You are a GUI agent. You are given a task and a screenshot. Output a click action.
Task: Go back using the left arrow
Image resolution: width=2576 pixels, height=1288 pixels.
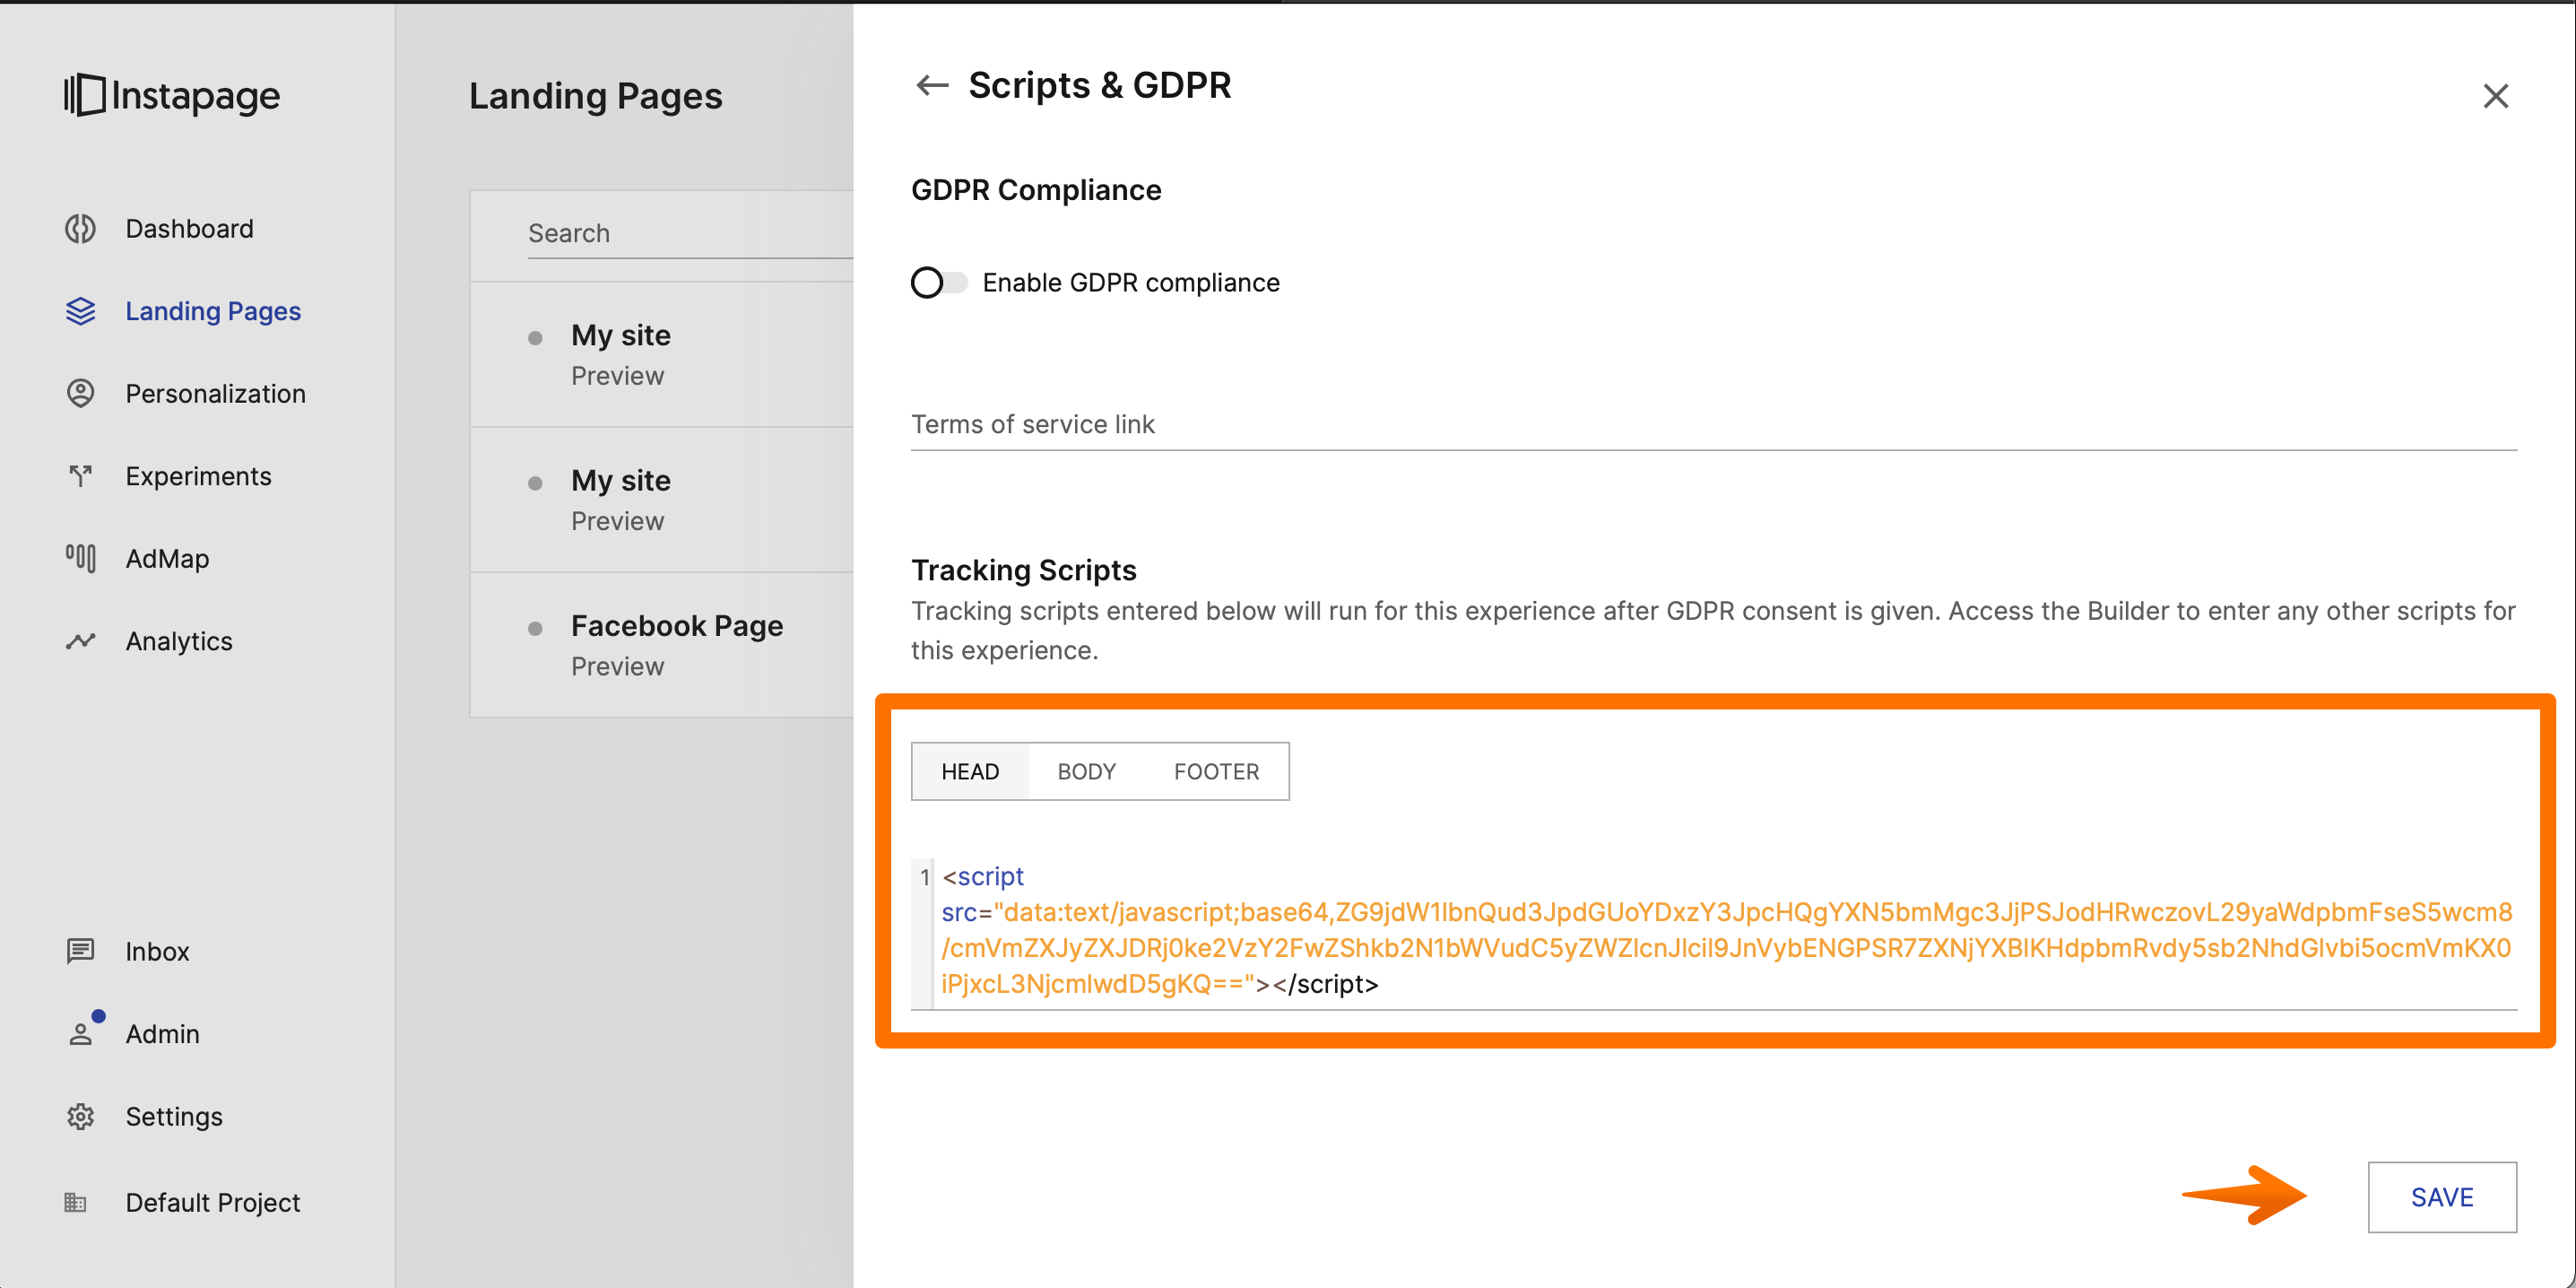(931, 86)
